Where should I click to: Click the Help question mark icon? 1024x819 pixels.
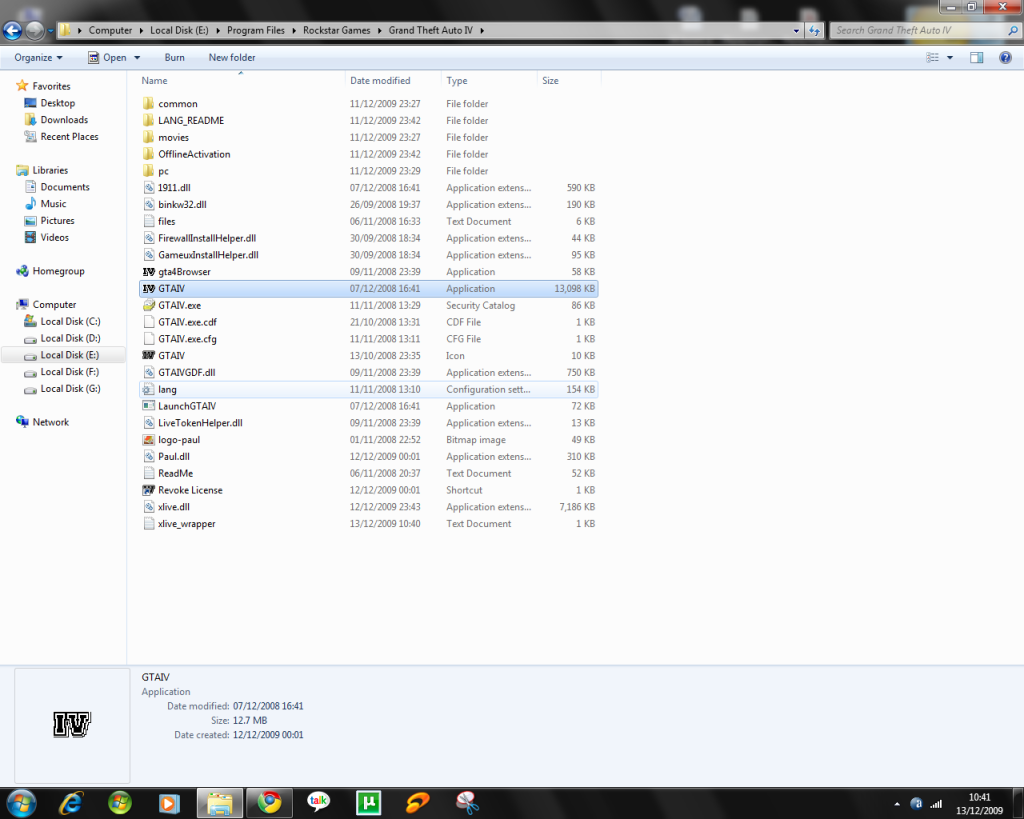(1005, 57)
